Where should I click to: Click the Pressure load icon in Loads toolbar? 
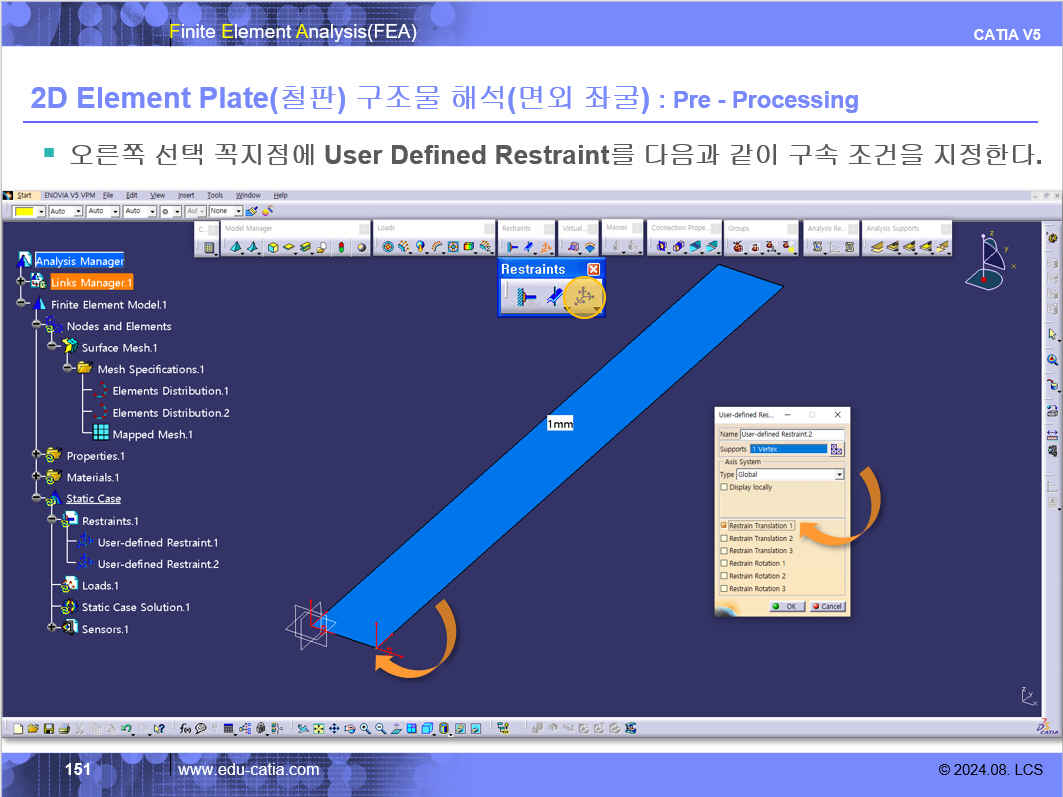pyautogui.click(x=387, y=247)
